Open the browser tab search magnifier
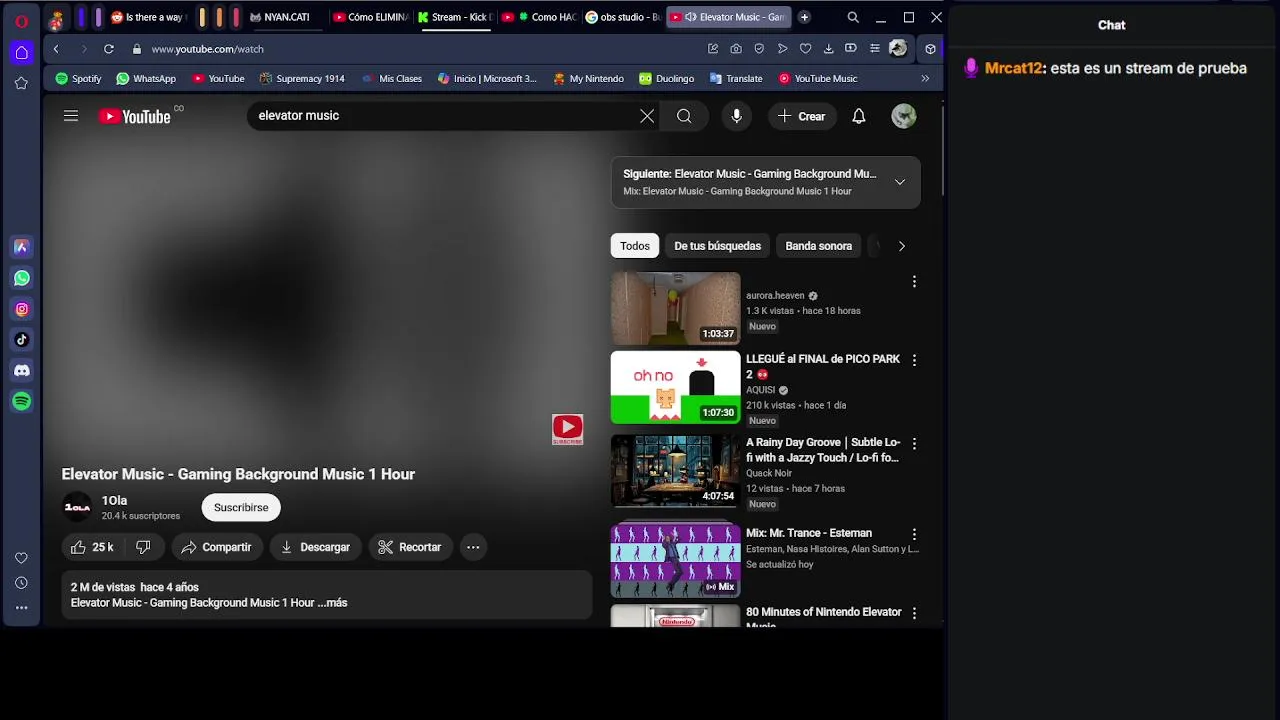1280x720 pixels. (x=853, y=17)
